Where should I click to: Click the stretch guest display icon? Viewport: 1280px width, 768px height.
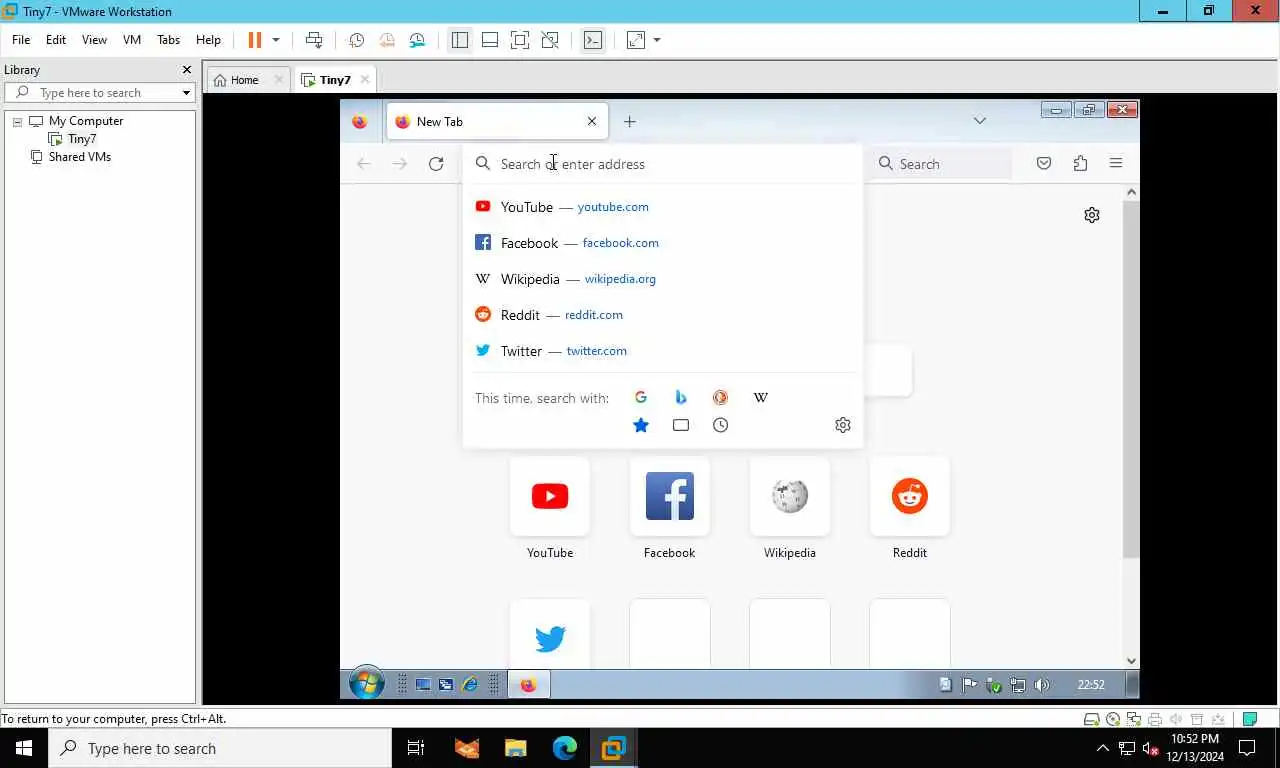[636, 40]
